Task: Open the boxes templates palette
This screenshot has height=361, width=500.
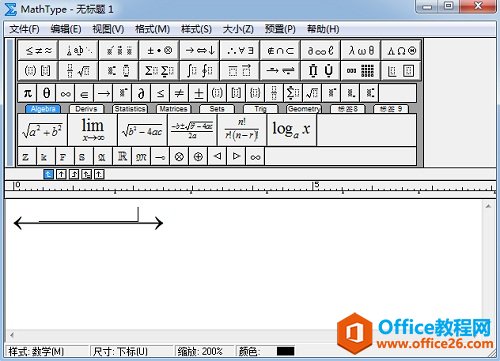Action: click(401, 70)
